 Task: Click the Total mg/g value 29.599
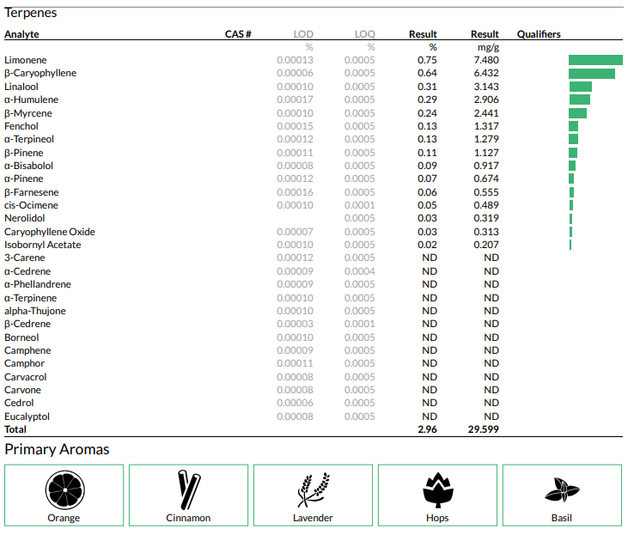pyautogui.click(x=483, y=429)
